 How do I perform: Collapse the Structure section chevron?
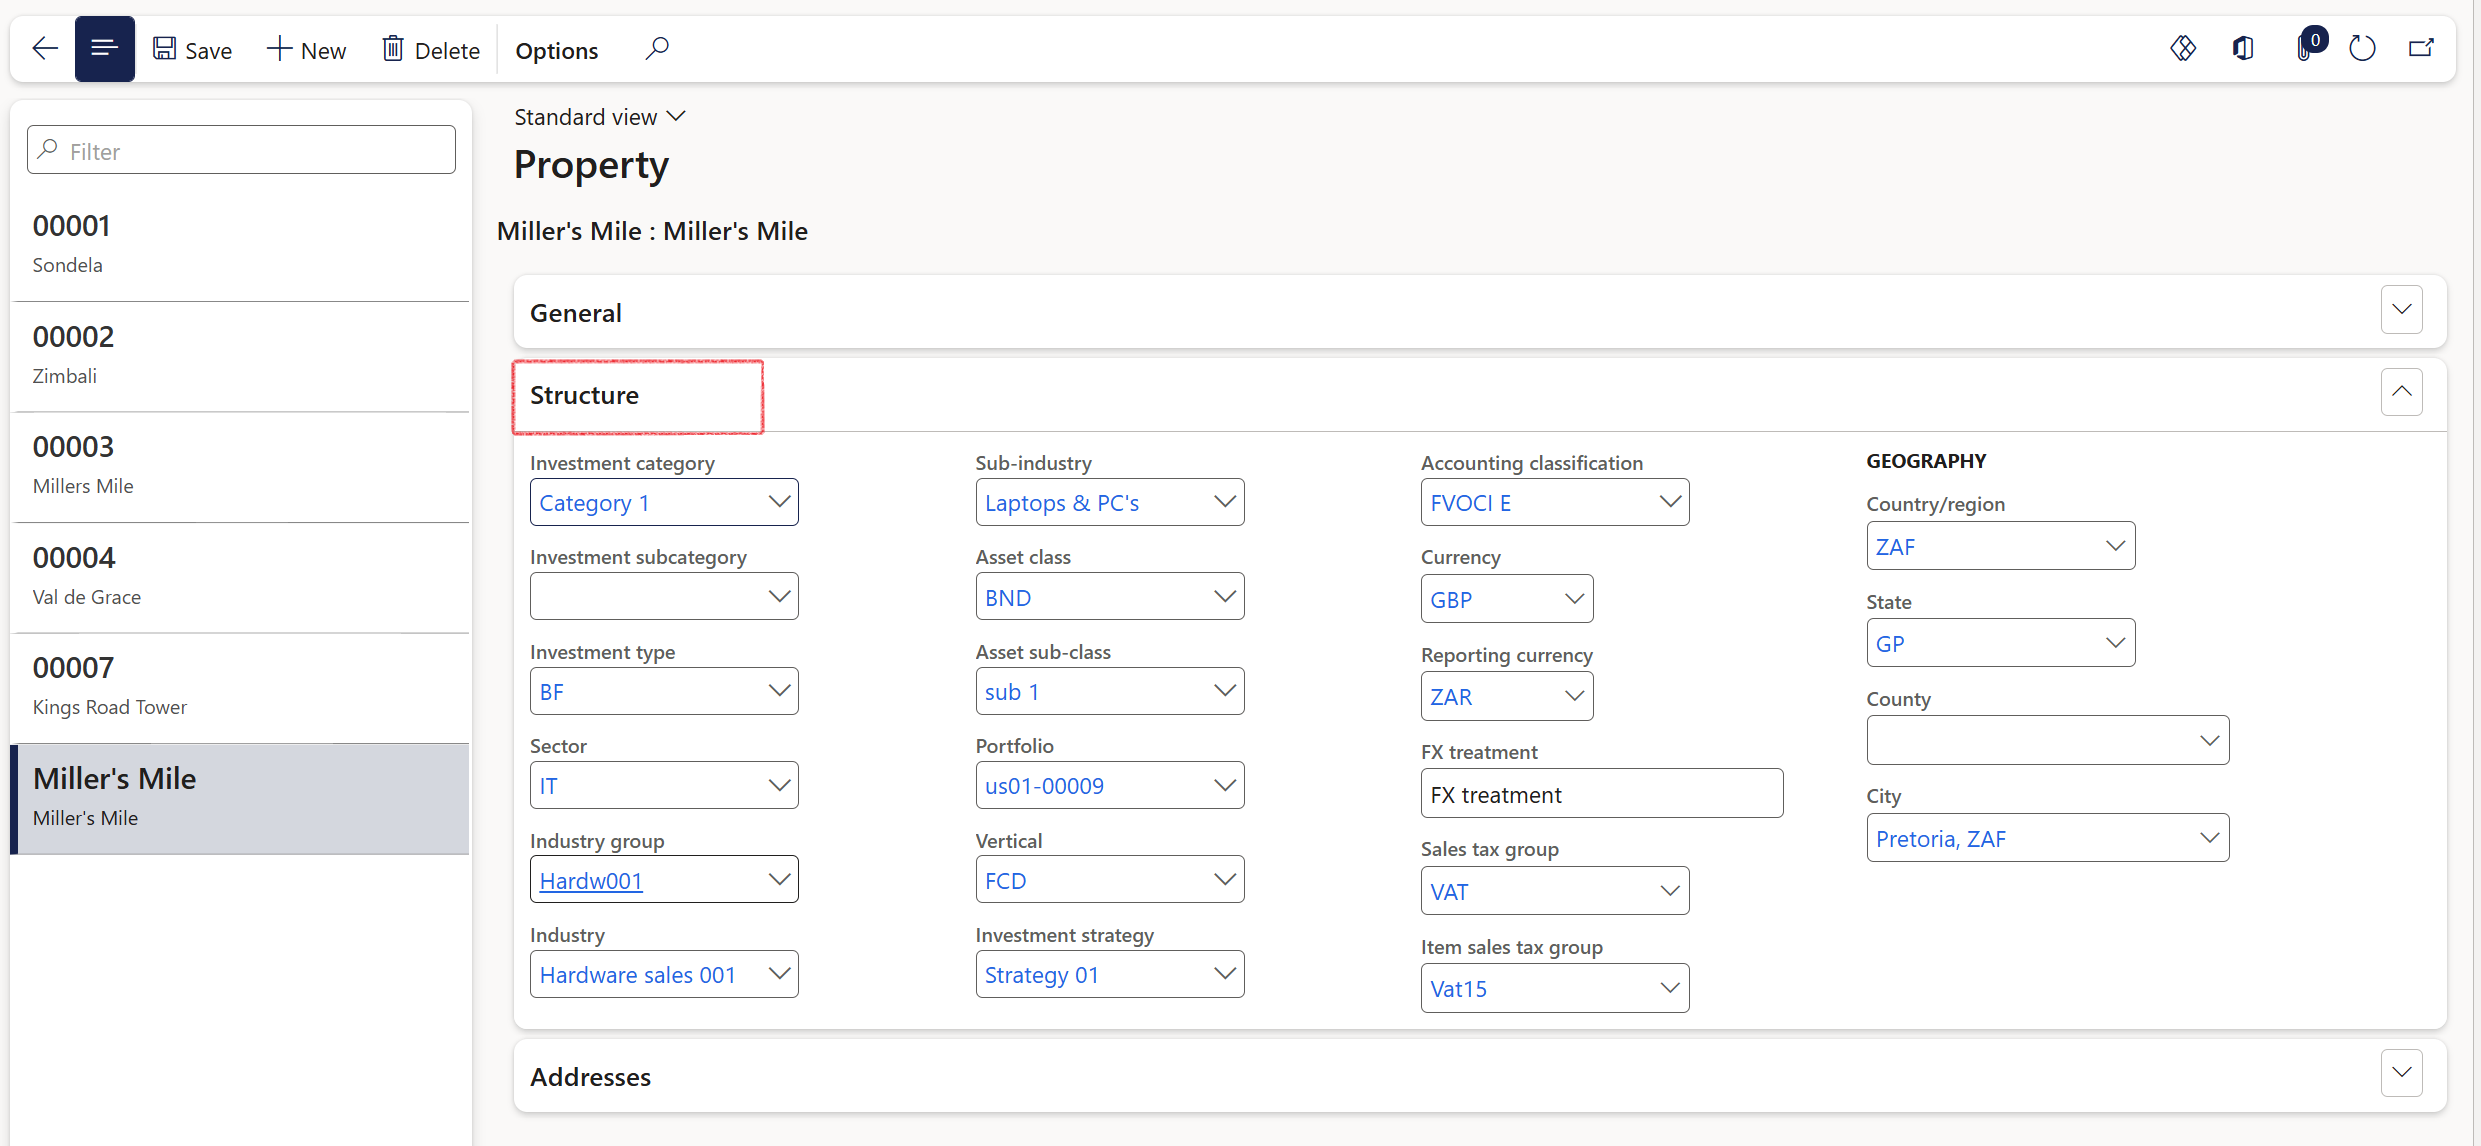coord(2401,392)
